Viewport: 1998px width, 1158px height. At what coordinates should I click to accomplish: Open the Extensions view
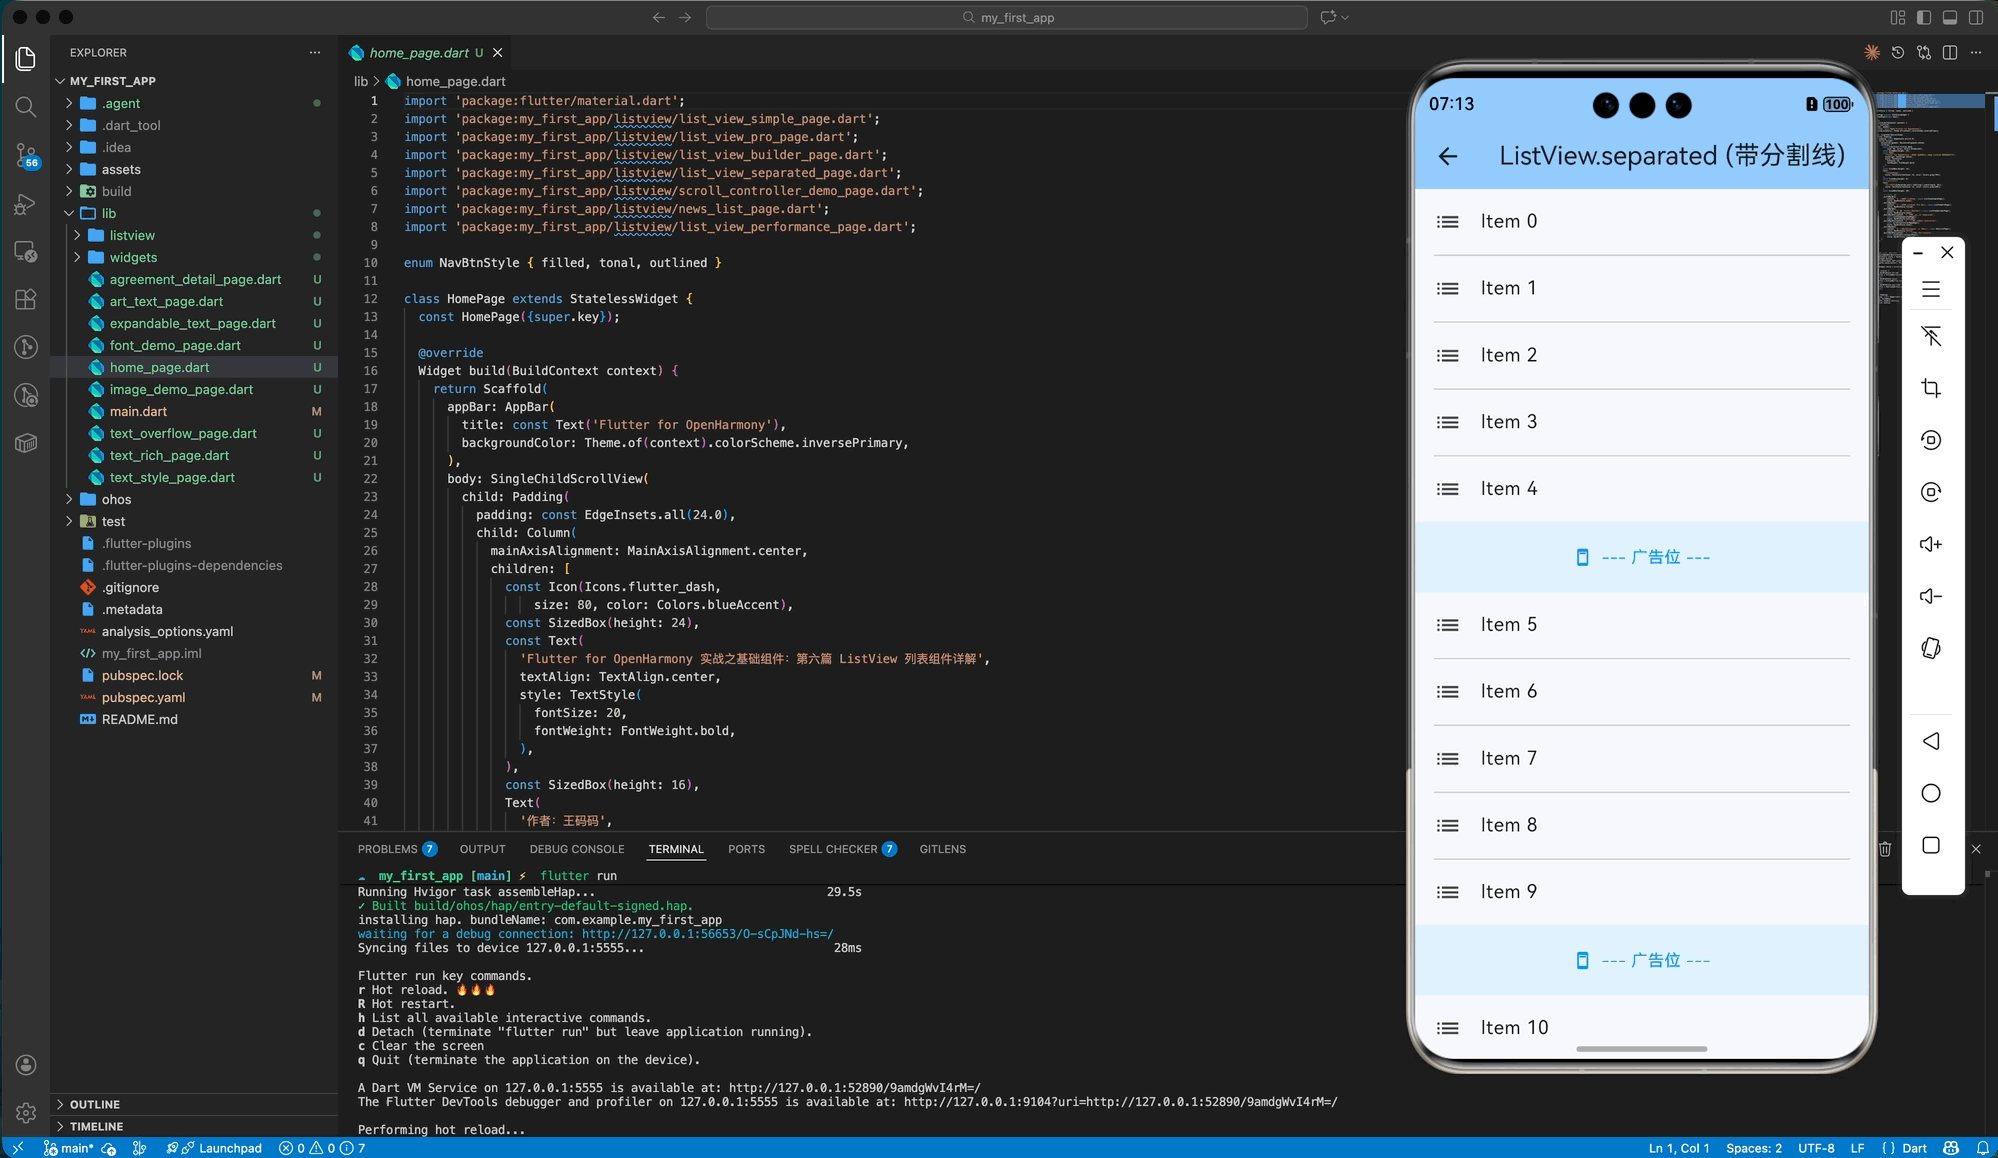26,299
